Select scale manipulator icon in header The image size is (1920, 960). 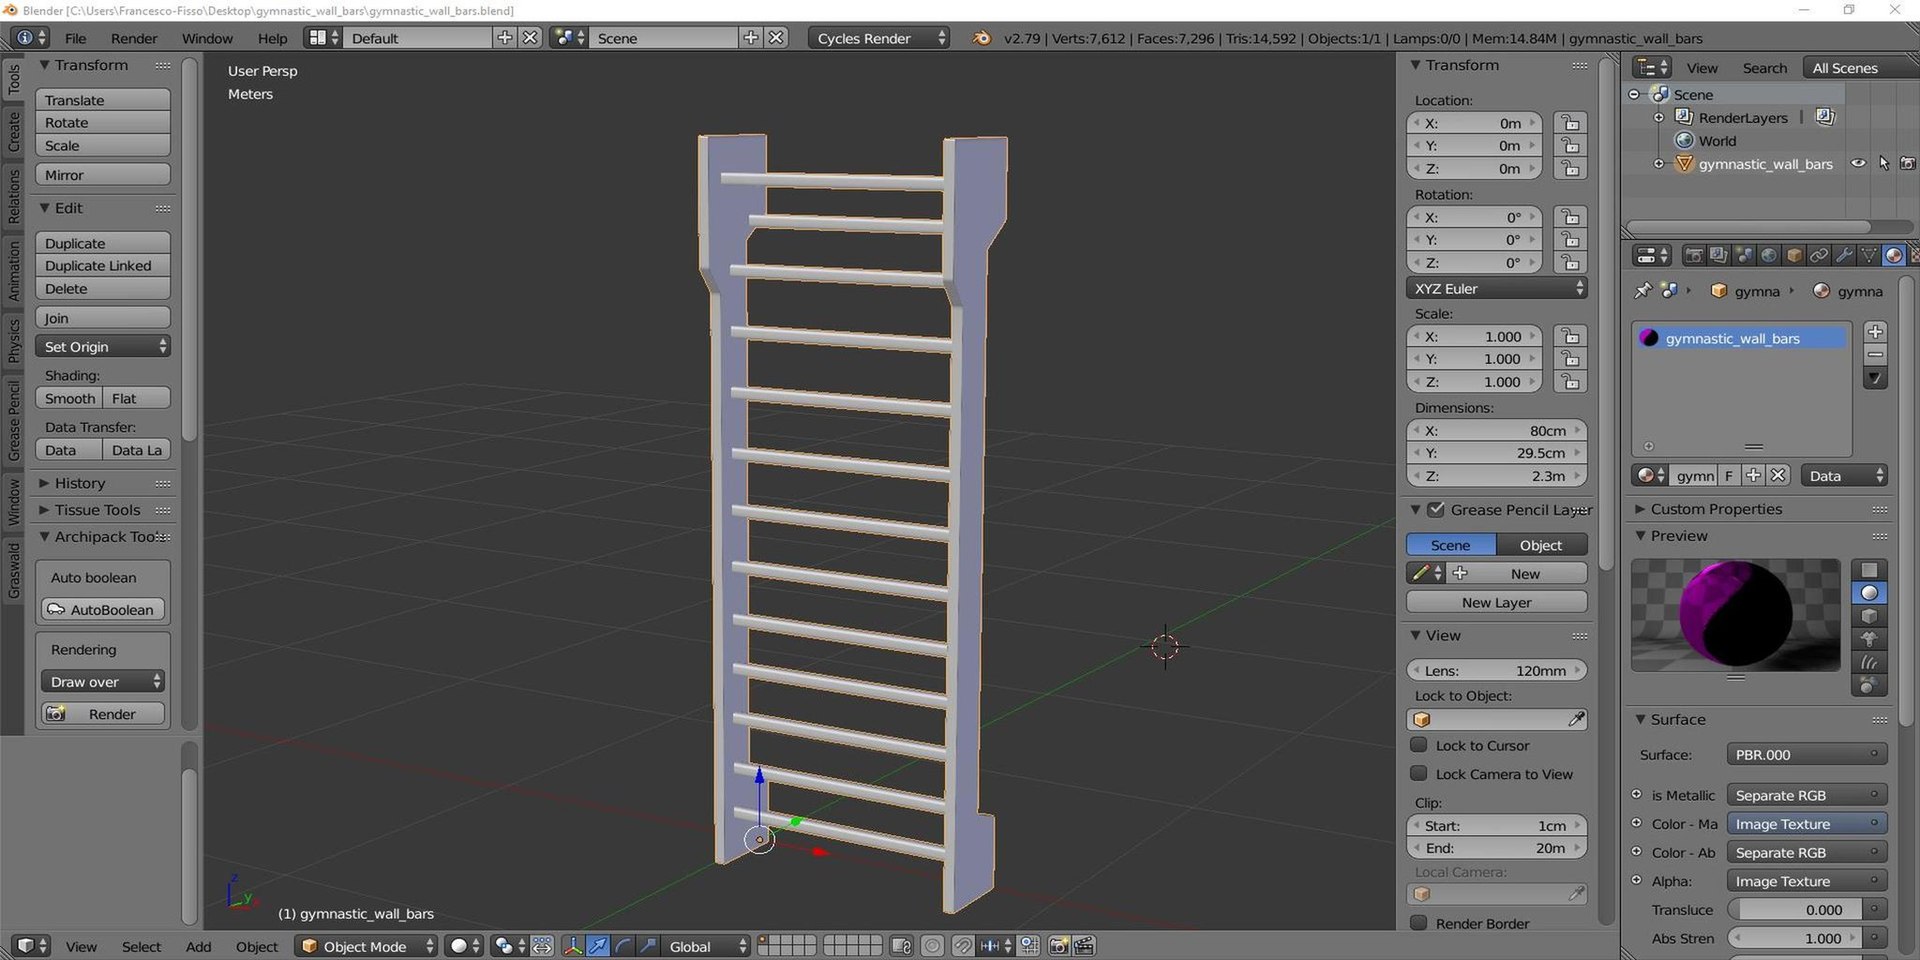648,946
